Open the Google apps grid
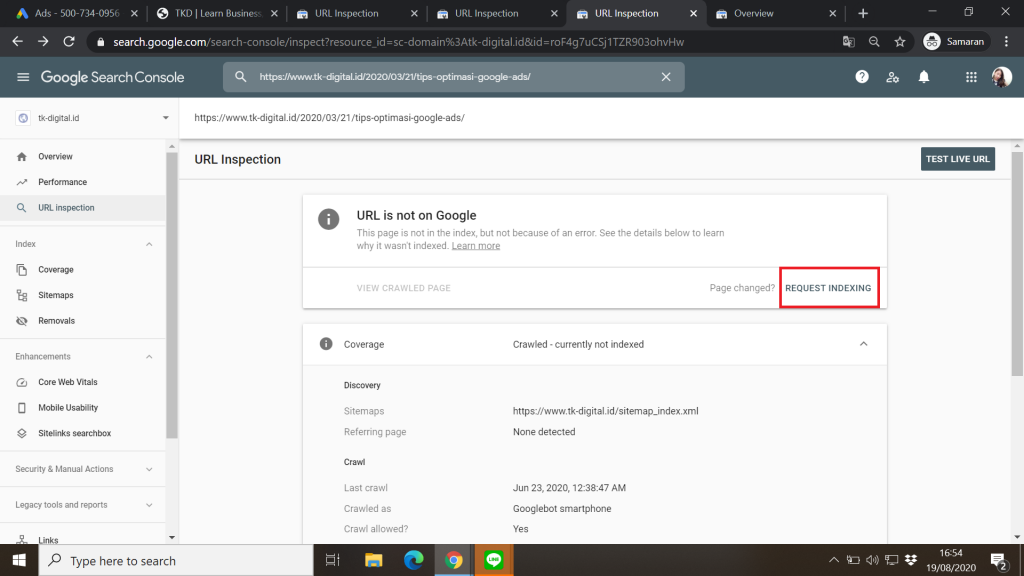 pos(971,77)
